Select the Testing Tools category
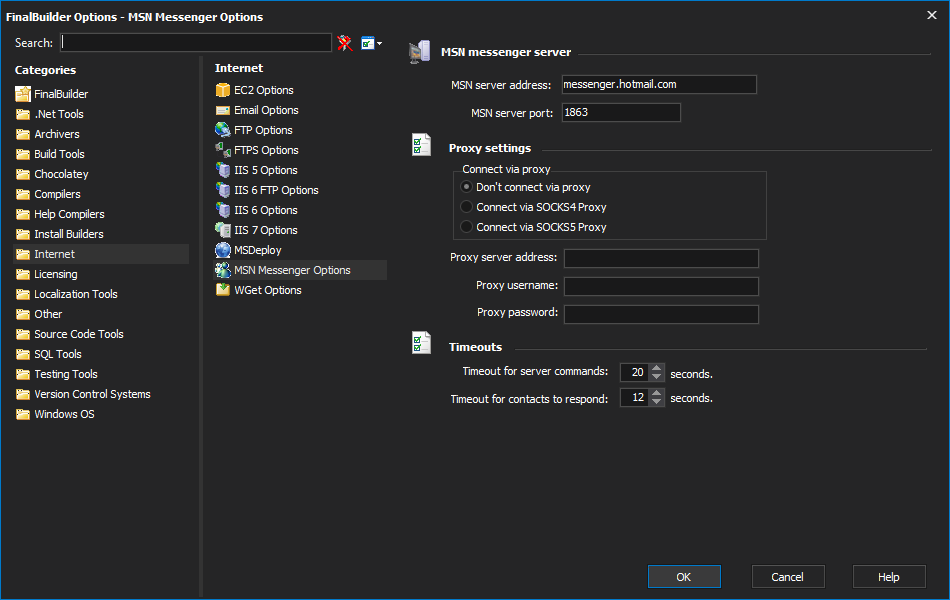This screenshot has height=600, width=950. click(101, 374)
